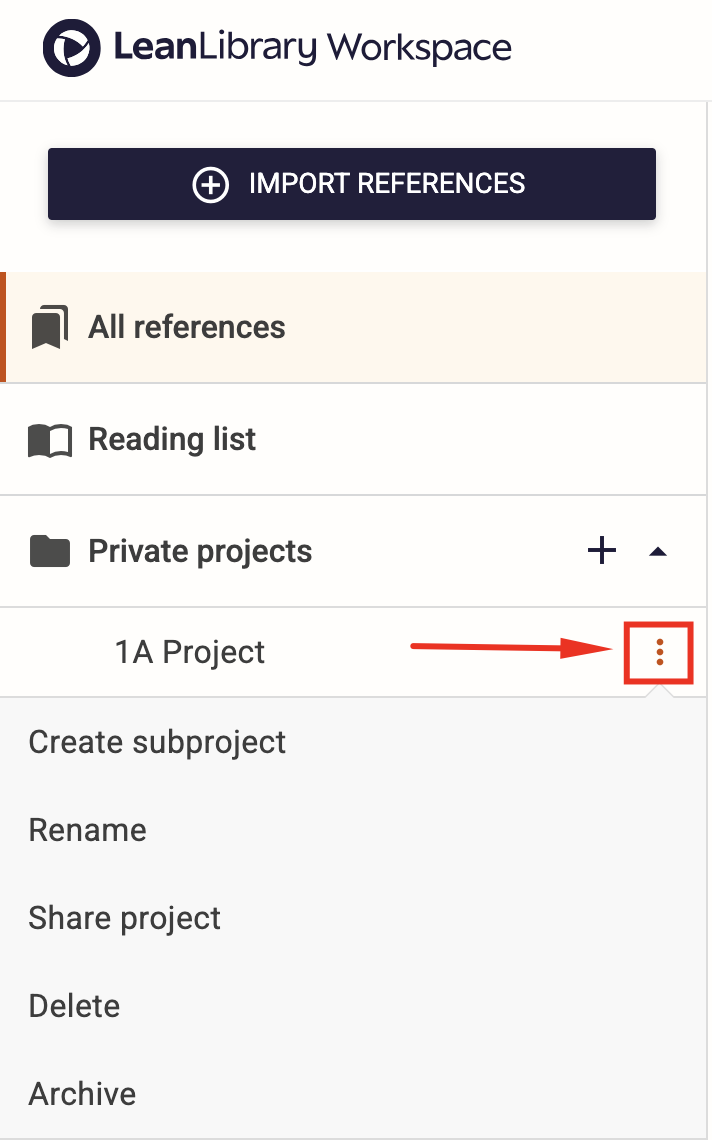The image size is (712, 1140).
Task: Add a new private project with plus icon
Action: pyautogui.click(x=601, y=550)
